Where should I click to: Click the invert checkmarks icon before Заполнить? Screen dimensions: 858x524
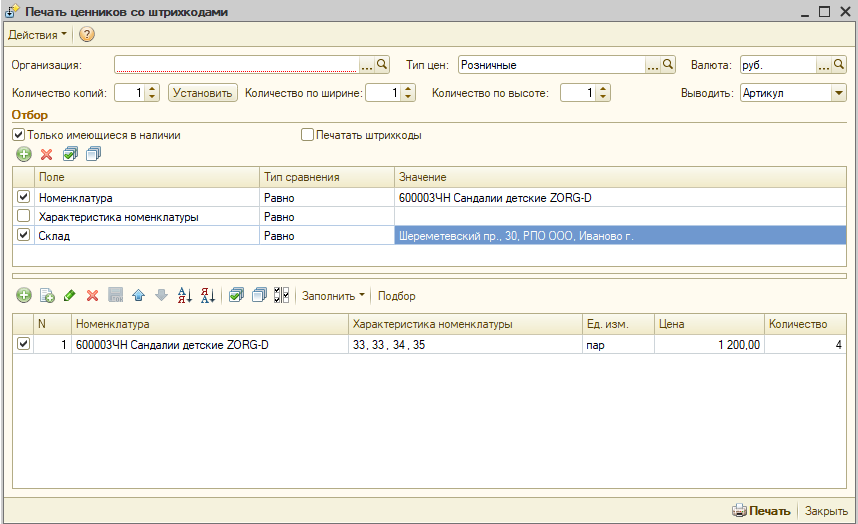click(x=281, y=295)
